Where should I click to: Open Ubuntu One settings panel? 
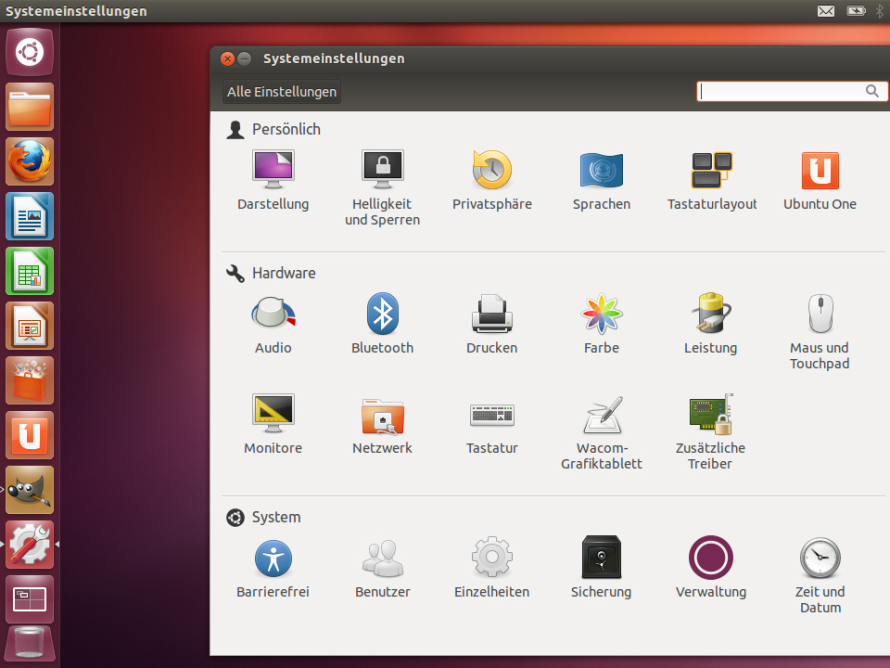(820, 180)
